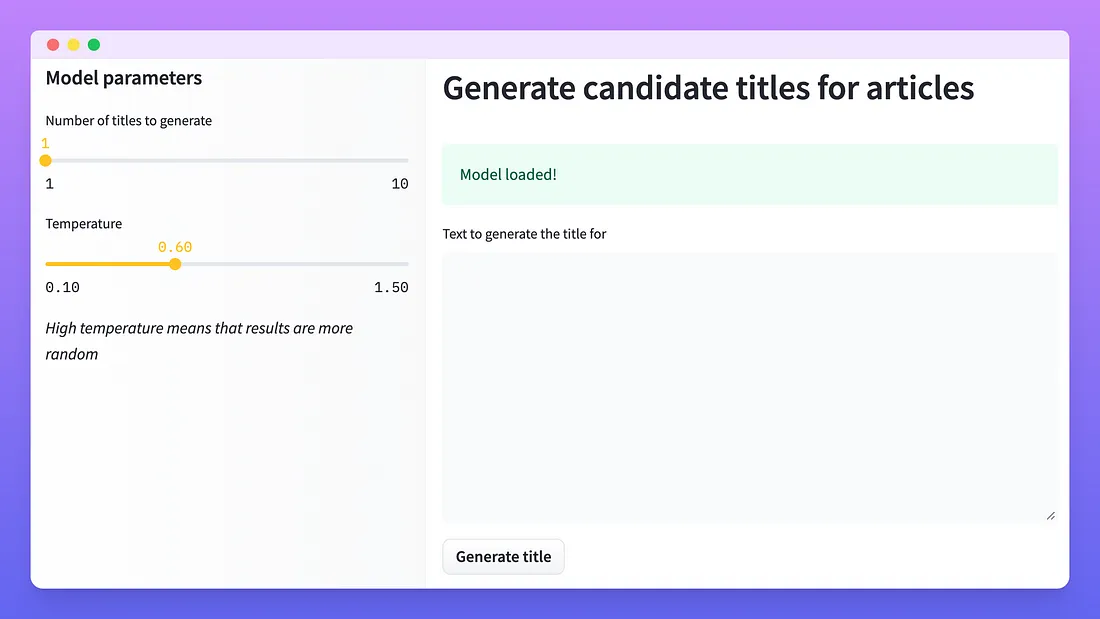
Task: Click the italic high temperature hint text
Action: click(x=199, y=341)
